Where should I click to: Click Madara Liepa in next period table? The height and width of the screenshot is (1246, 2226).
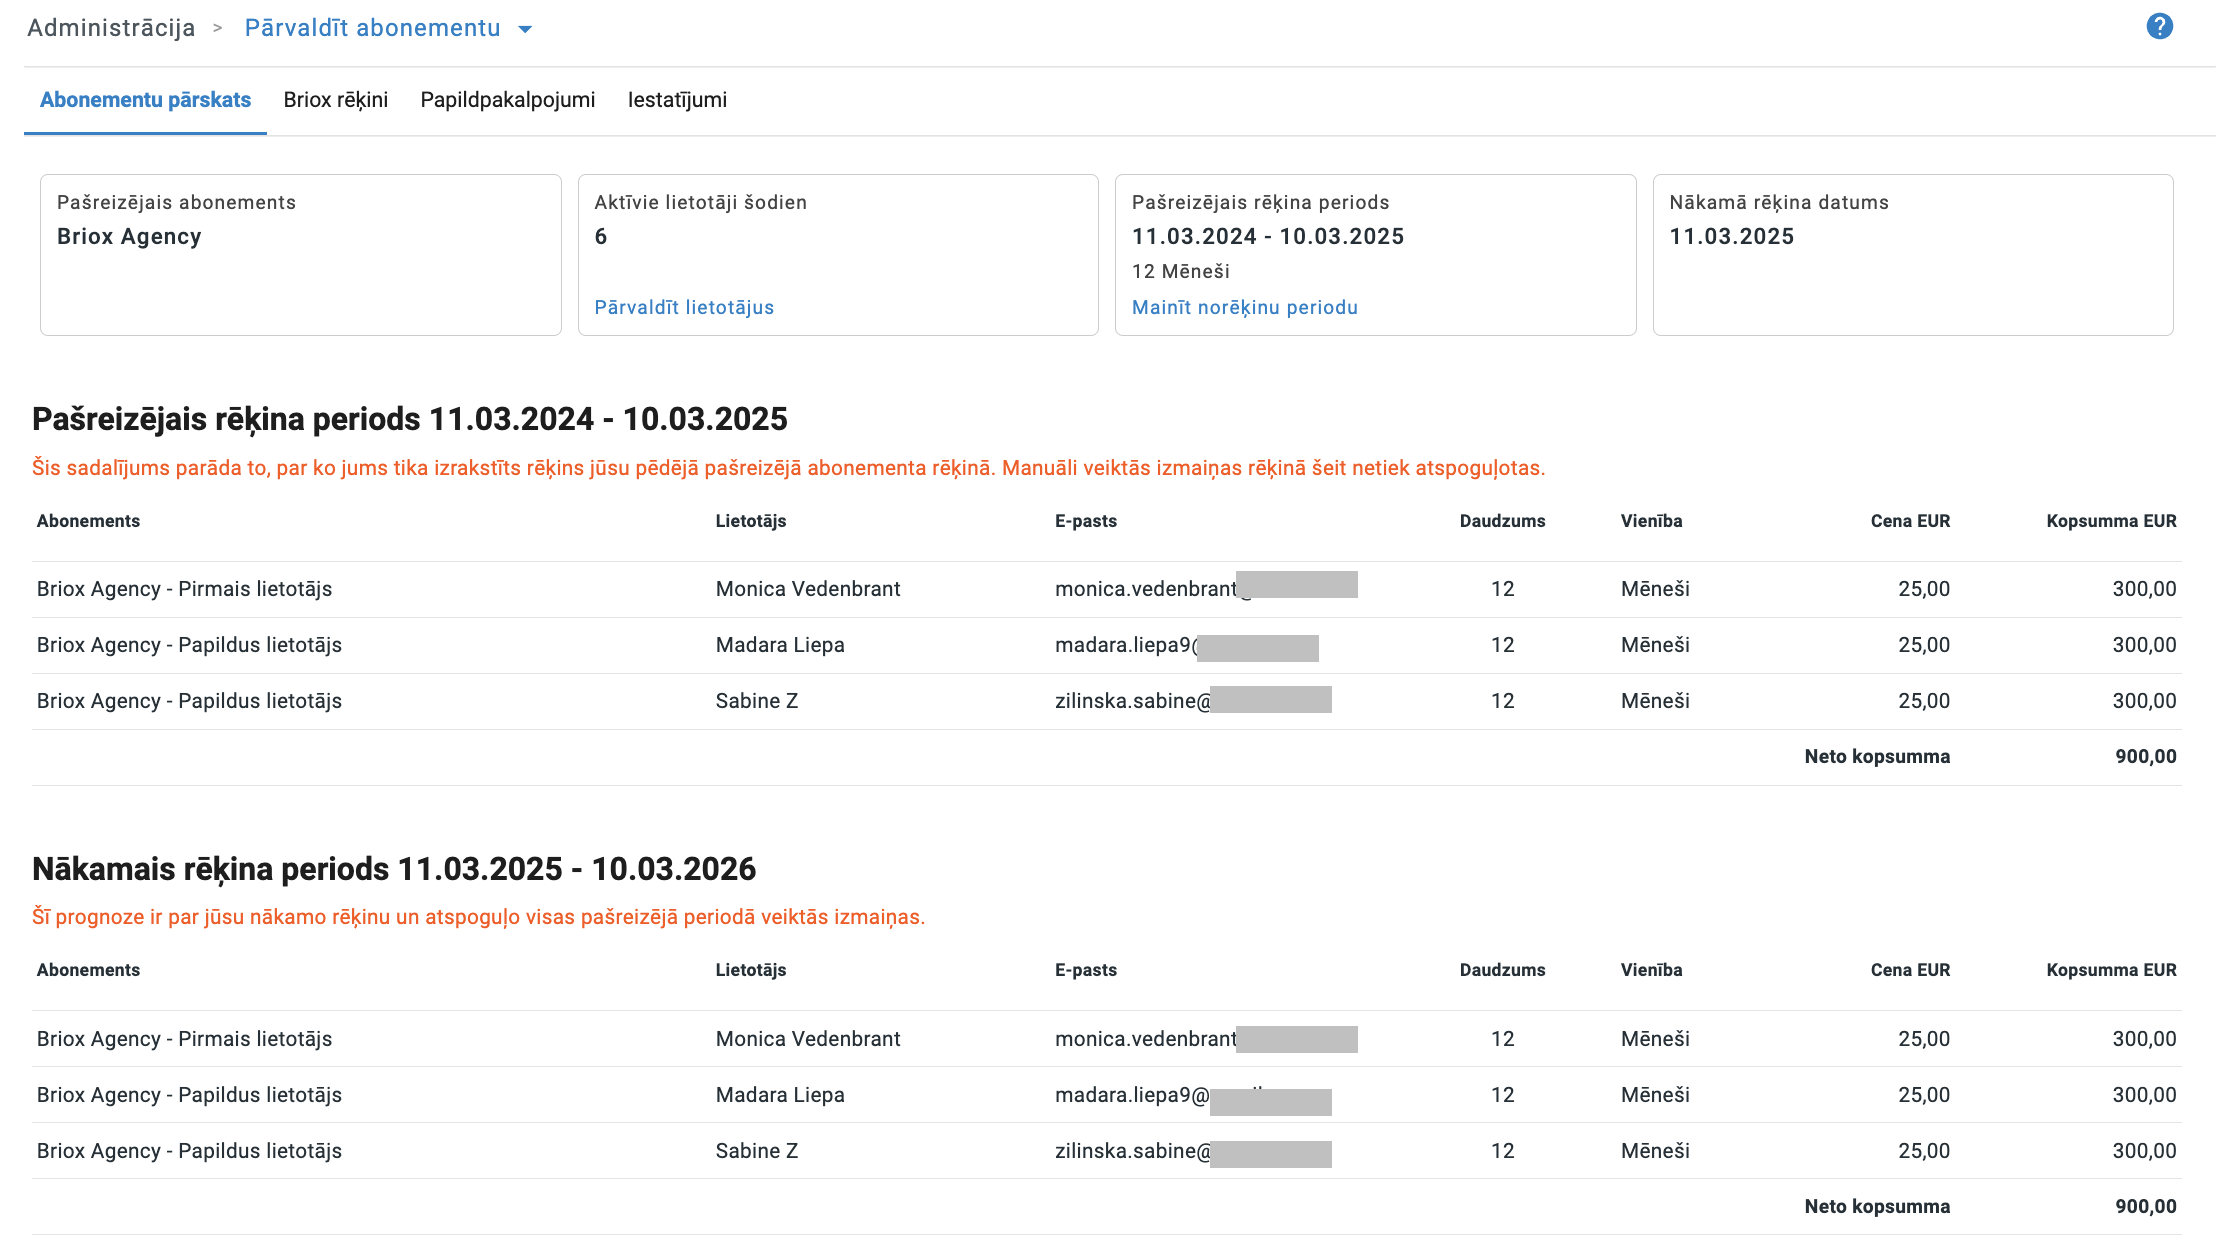780,1095
